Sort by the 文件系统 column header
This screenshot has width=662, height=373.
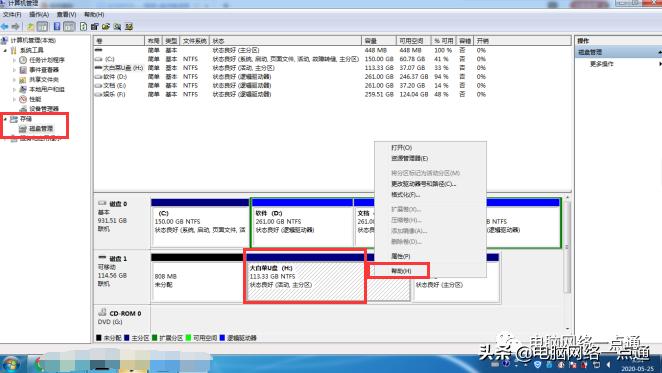[x=195, y=41]
